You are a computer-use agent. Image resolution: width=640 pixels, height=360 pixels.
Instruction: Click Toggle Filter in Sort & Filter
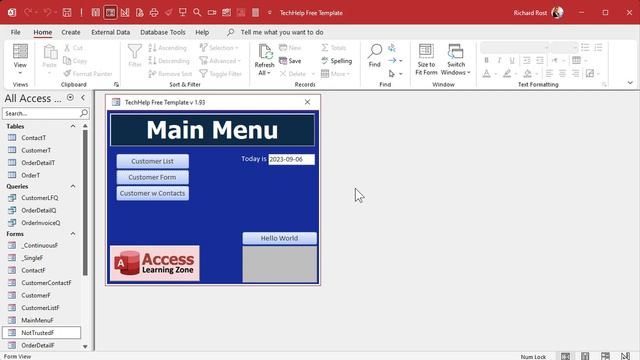pyautogui.click(x=221, y=73)
